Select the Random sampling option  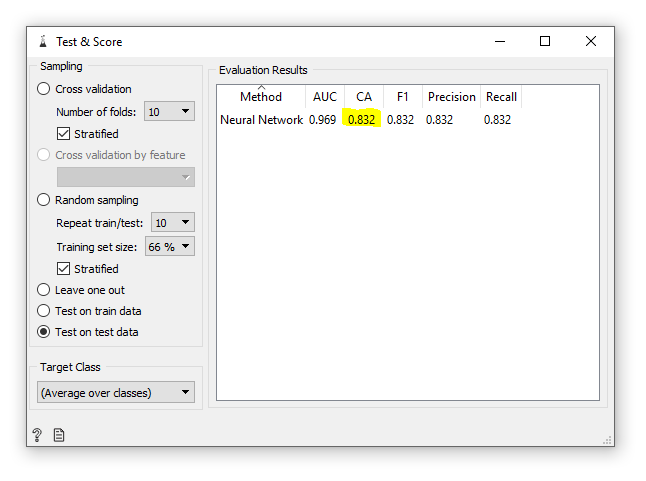click(44, 200)
